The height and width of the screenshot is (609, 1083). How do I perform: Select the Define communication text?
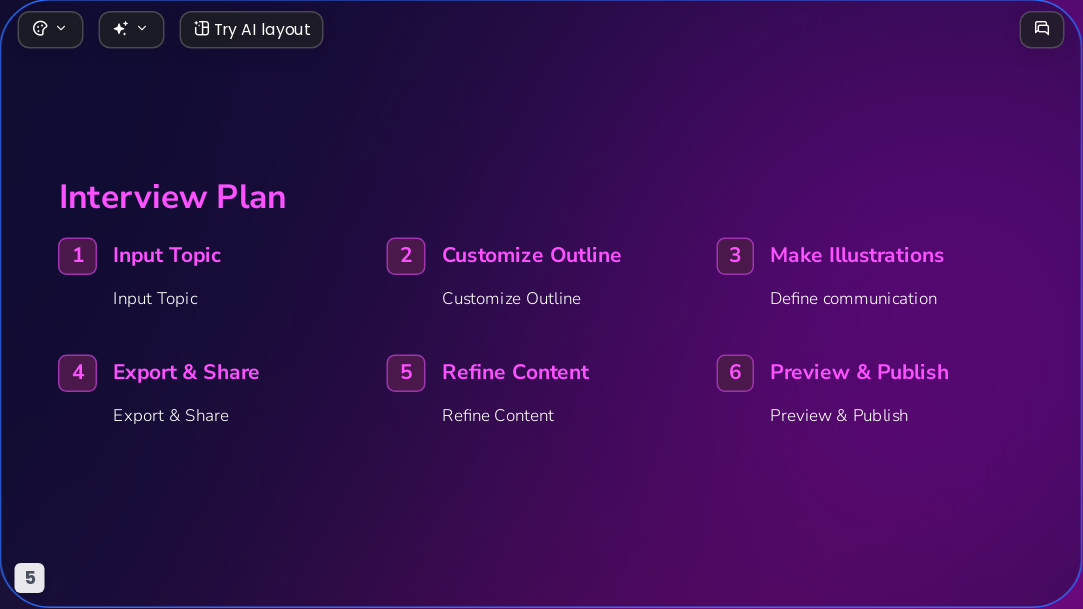[x=854, y=299]
